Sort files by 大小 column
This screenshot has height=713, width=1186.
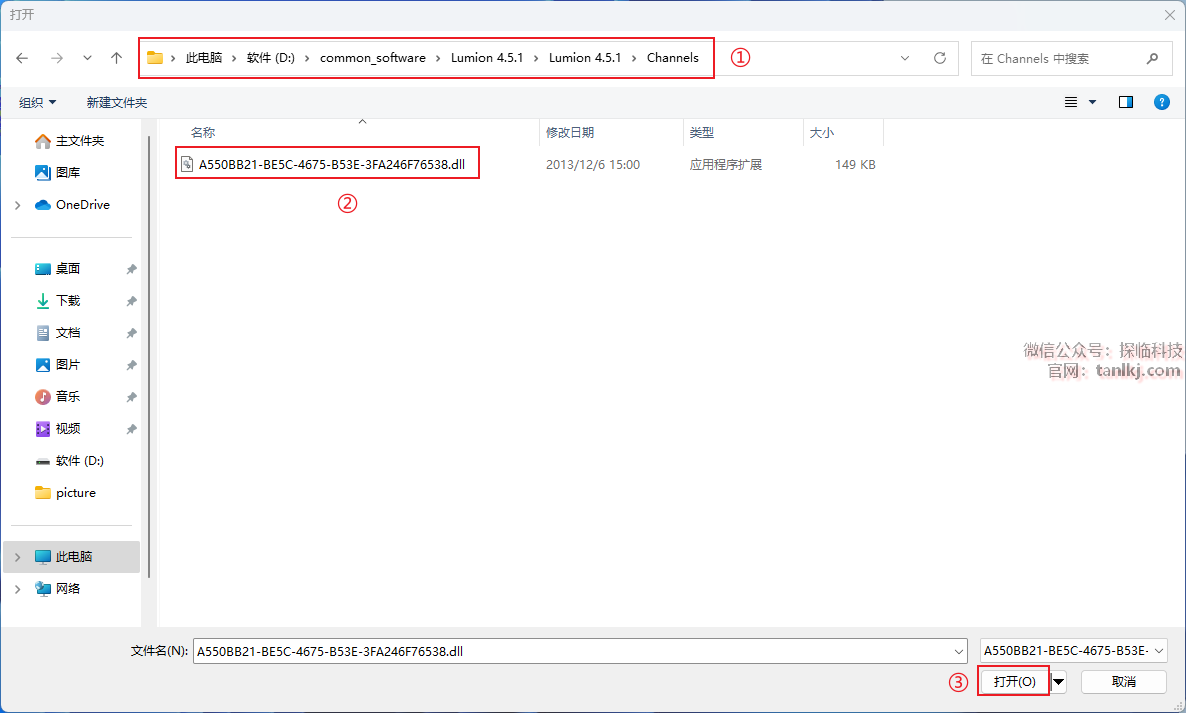[821, 132]
